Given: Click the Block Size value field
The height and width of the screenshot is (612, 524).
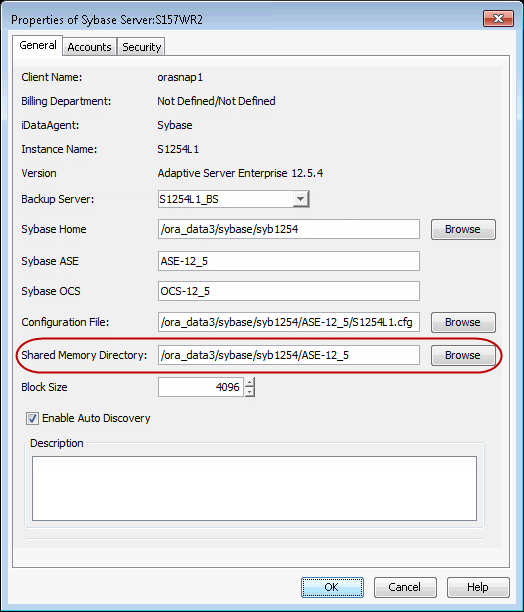Looking at the screenshot, I should (x=201, y=387).
